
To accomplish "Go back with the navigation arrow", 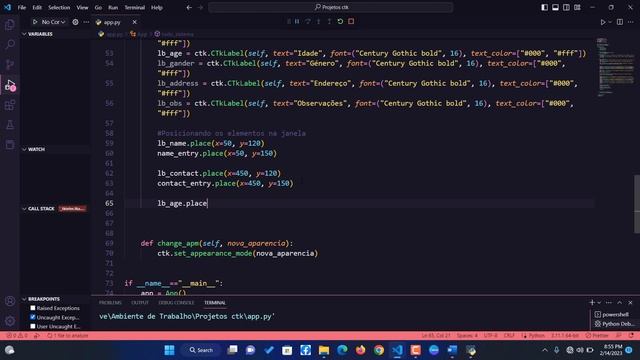I will (x=189, y=7).
